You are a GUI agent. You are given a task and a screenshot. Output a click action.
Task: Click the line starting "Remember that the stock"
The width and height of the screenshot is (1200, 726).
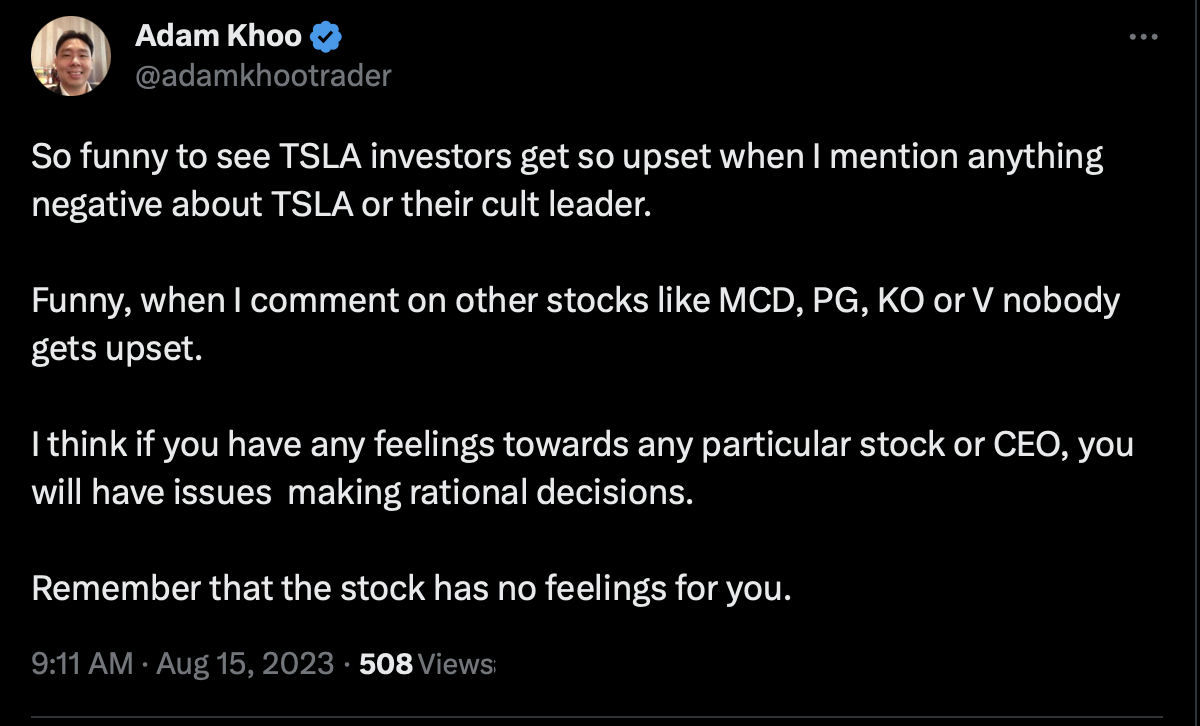coord(411,588)
